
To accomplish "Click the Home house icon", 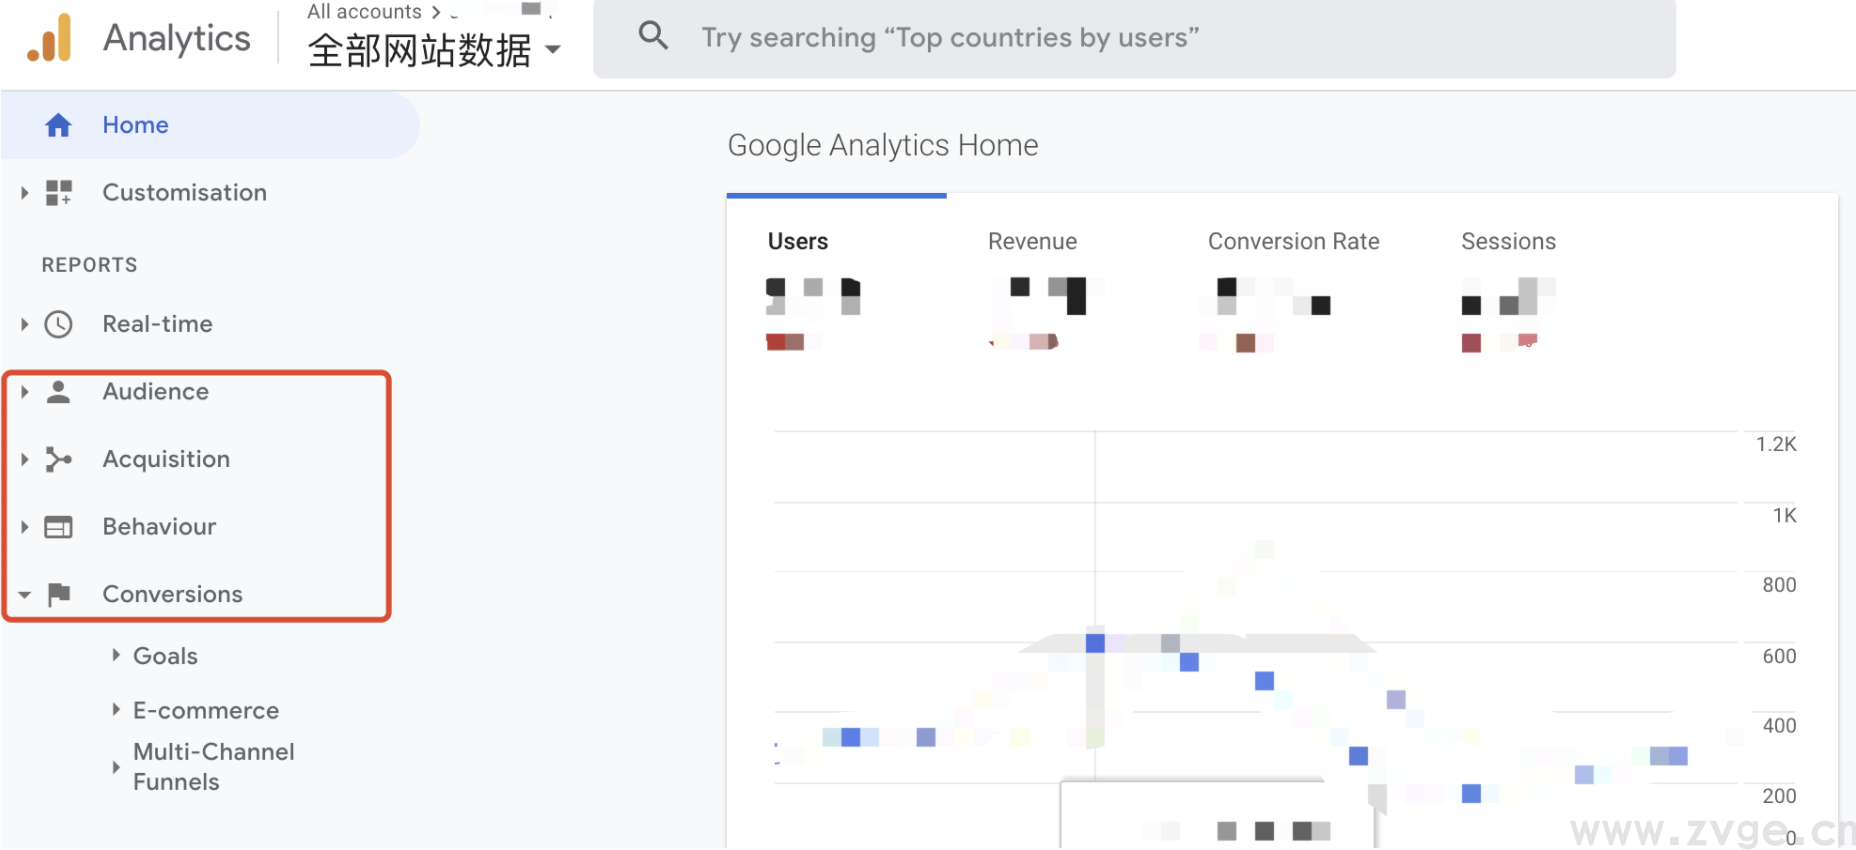I will (58, 125).
